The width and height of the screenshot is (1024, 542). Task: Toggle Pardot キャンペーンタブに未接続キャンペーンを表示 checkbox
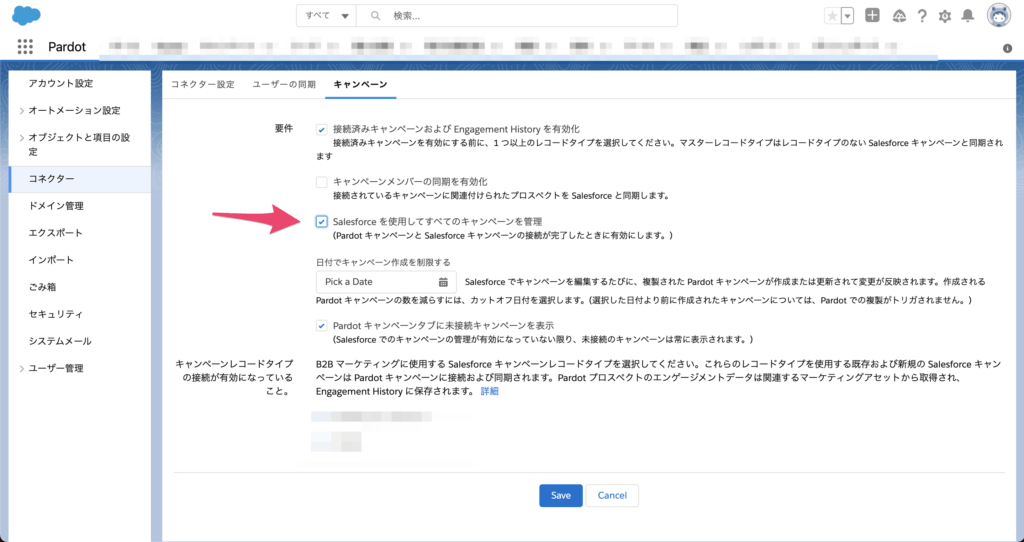point(321,325)
